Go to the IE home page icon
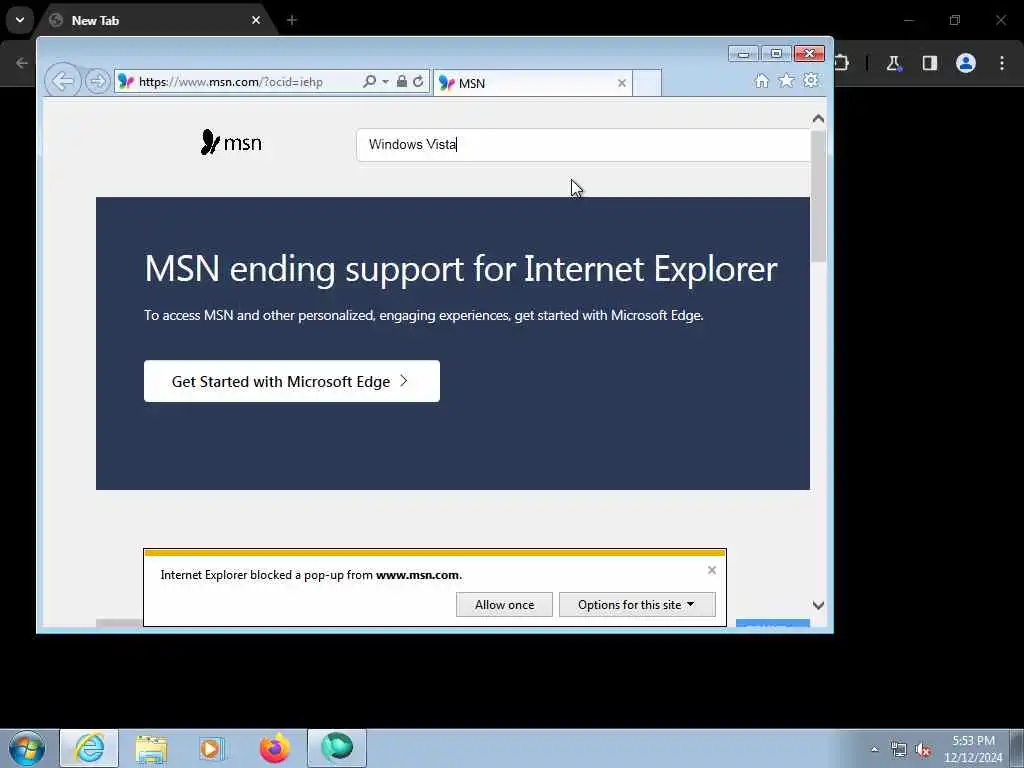Screen dimensions: 1024x768 tap(761, 81)
